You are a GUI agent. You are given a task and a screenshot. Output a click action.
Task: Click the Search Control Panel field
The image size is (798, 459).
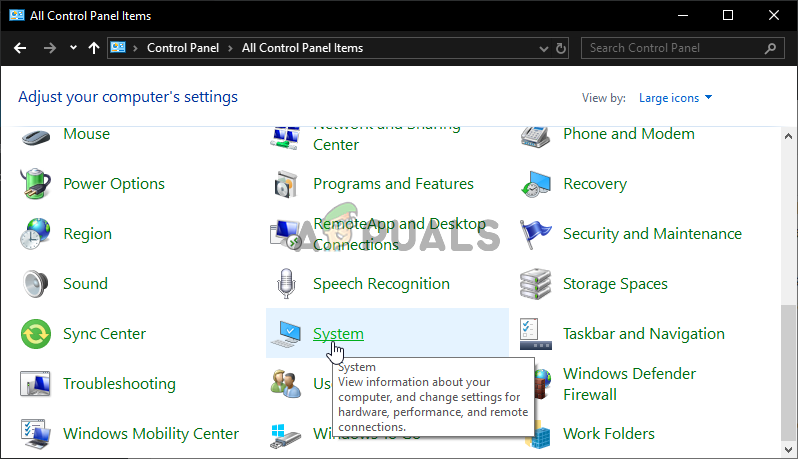pos(675,48)
